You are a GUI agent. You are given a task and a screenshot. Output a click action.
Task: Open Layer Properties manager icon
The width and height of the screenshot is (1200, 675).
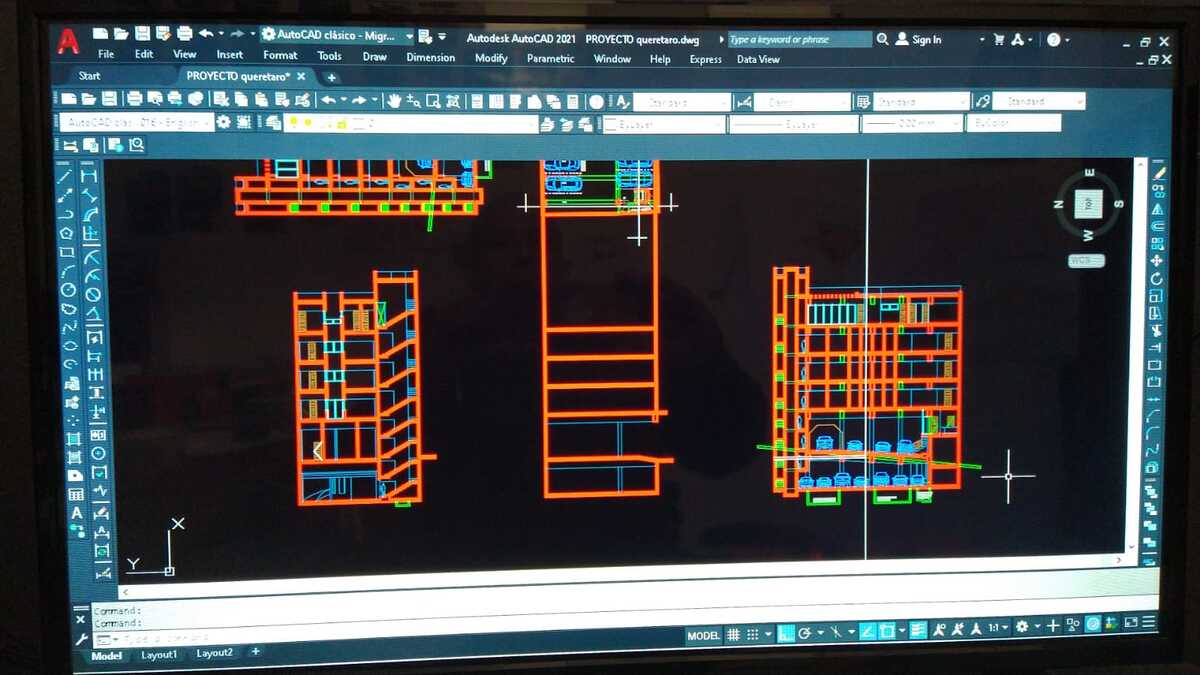[274, 122]
